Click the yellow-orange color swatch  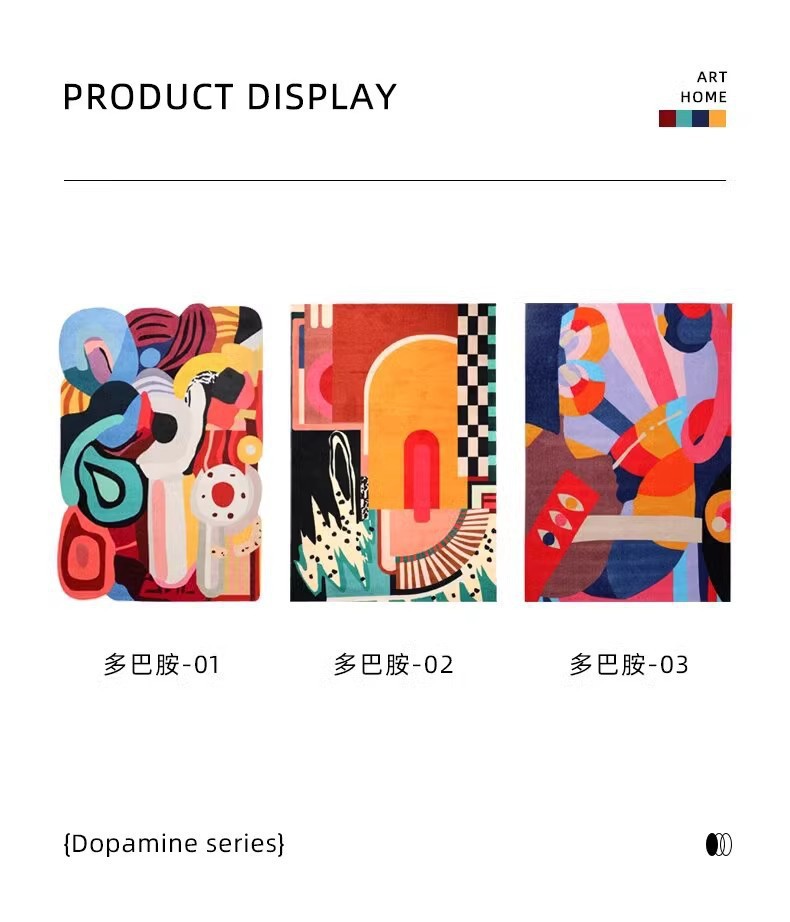tap(717, 118)
